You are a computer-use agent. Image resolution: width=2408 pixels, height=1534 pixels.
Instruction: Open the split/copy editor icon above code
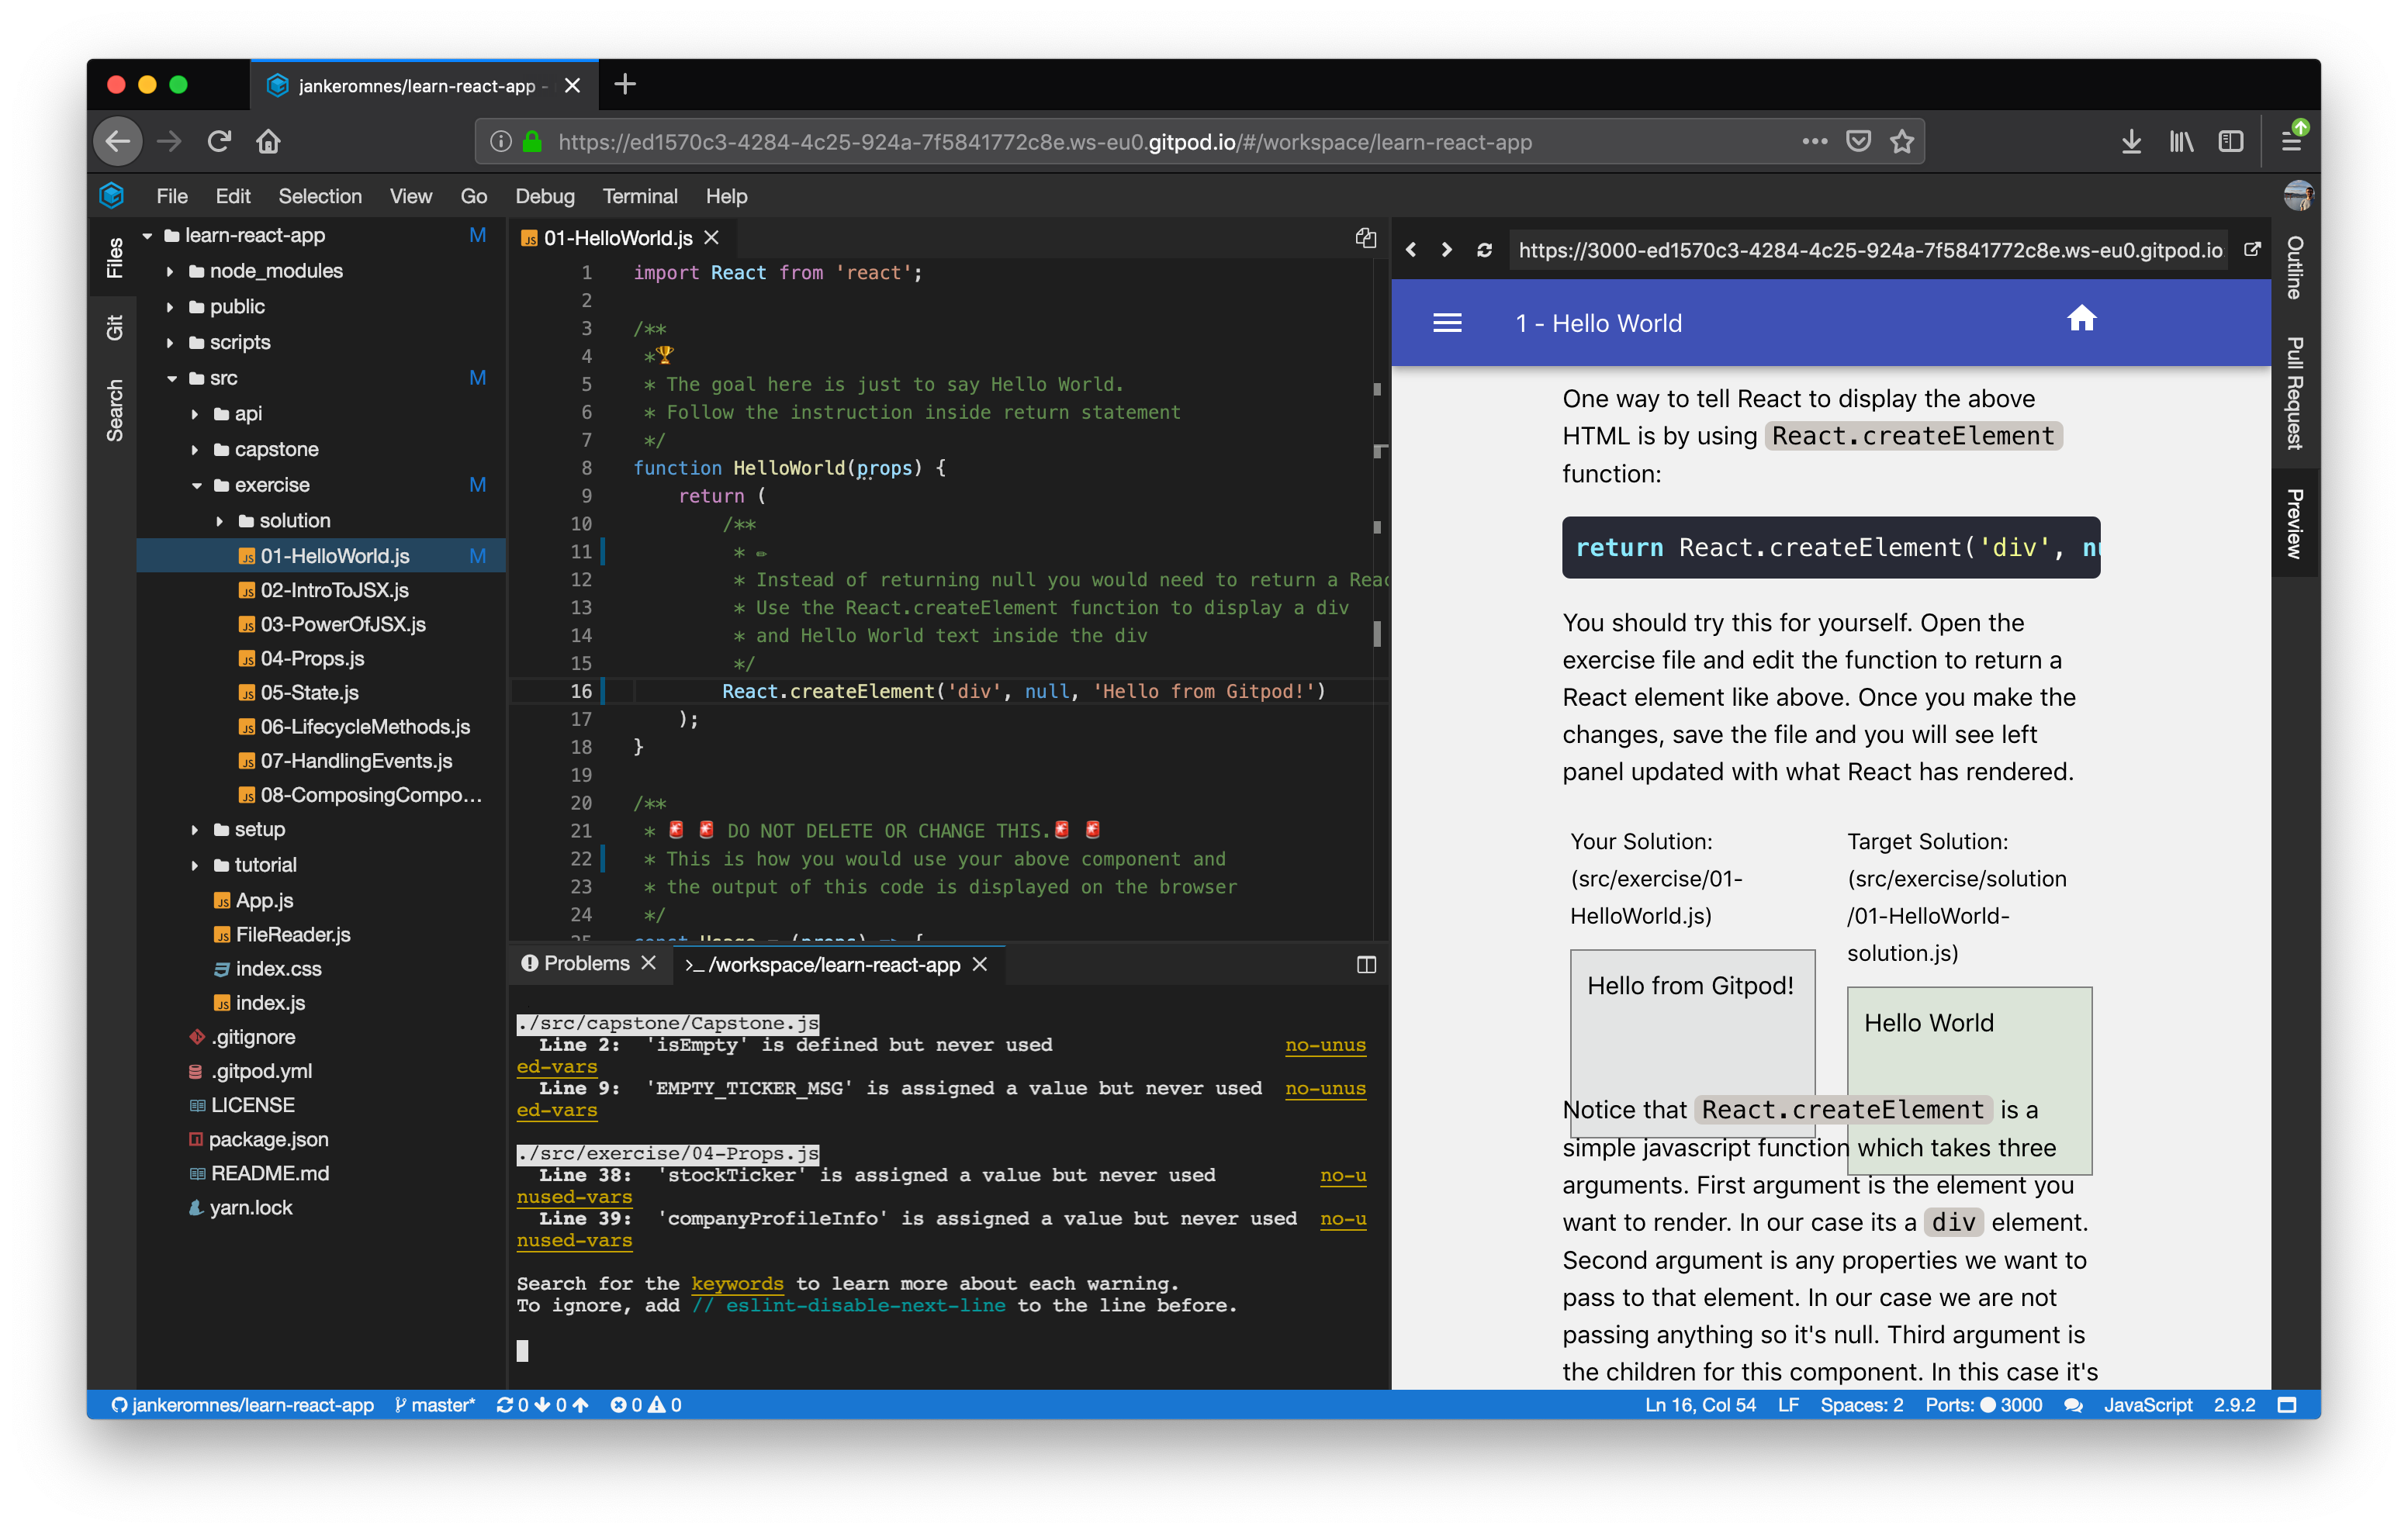(1365, 238)
